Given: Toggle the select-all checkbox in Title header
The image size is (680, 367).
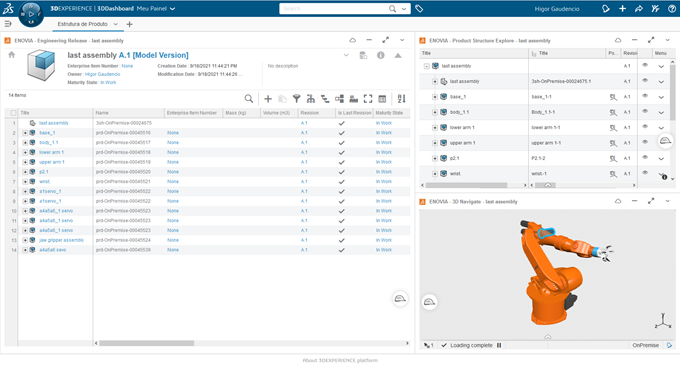Looking at the screenshot, I should pyautogui.click(x=13, y=113).
